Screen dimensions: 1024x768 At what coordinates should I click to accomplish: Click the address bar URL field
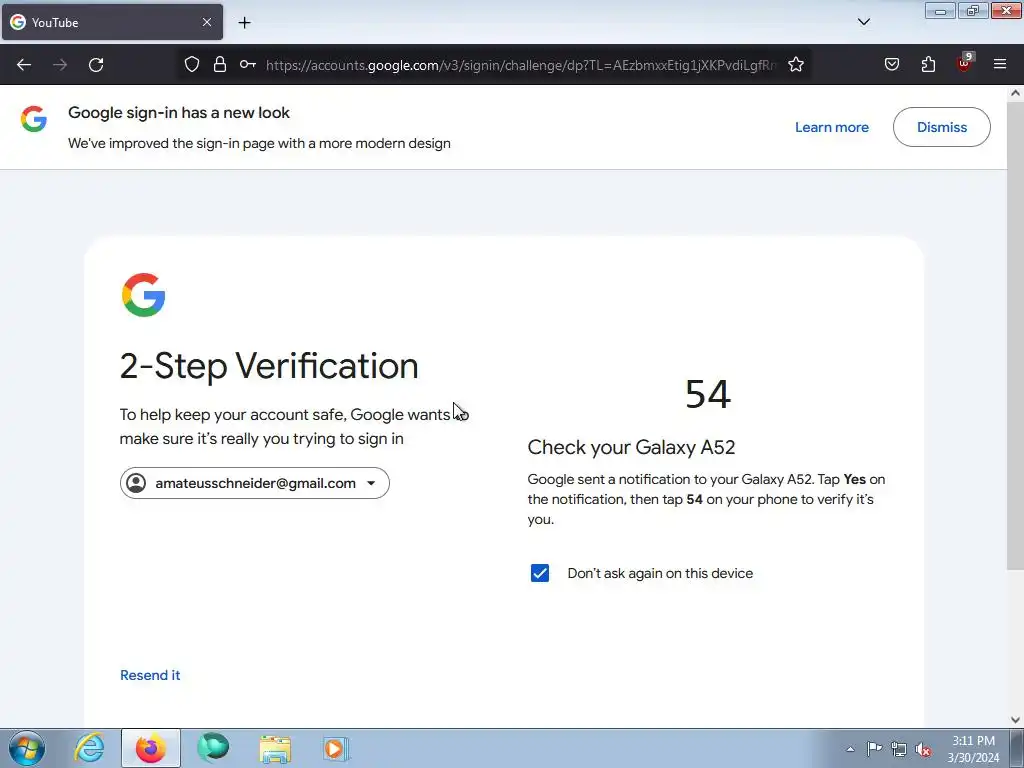point(521,65)
